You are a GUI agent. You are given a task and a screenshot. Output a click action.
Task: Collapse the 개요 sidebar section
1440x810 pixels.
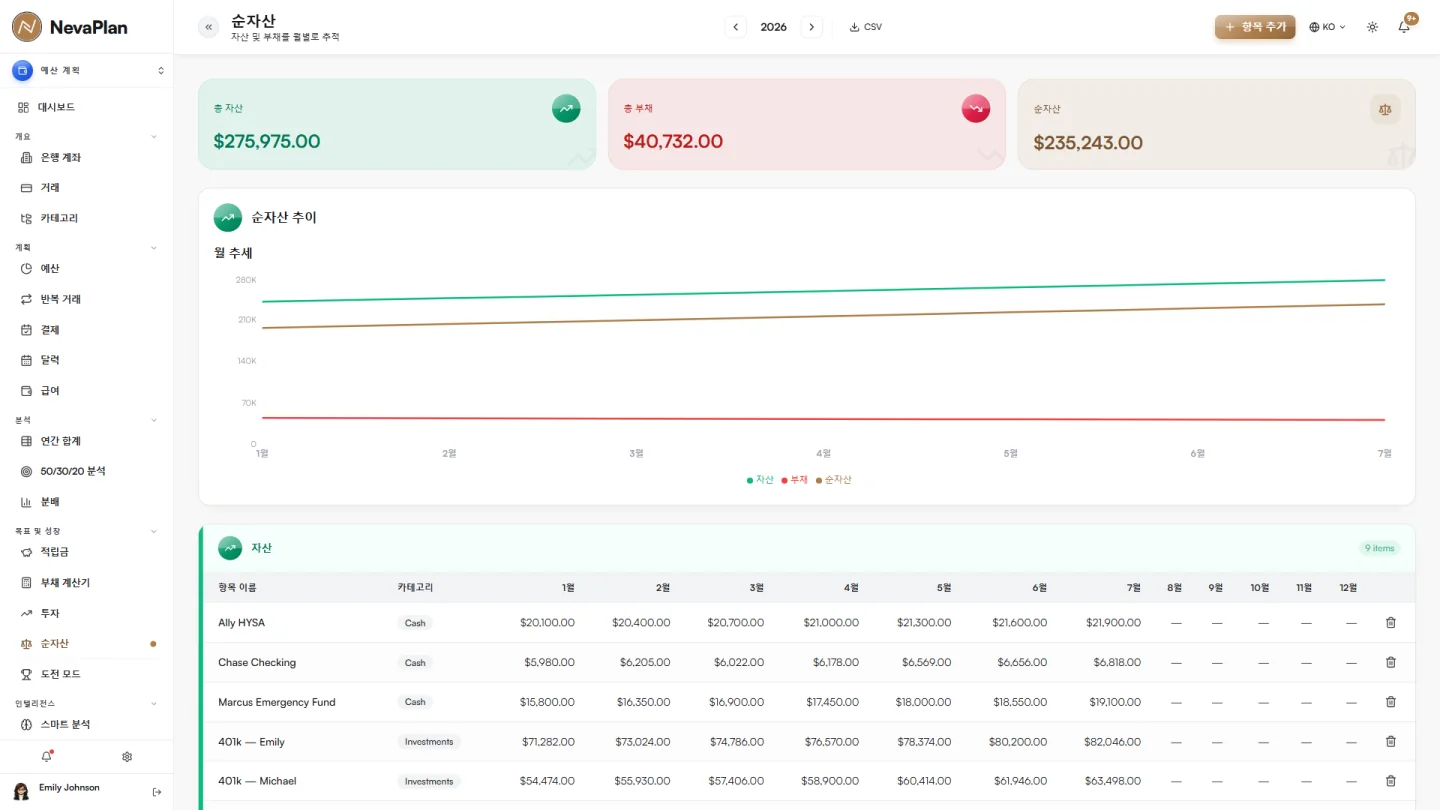pyautogui.click(x=154, y=136)
